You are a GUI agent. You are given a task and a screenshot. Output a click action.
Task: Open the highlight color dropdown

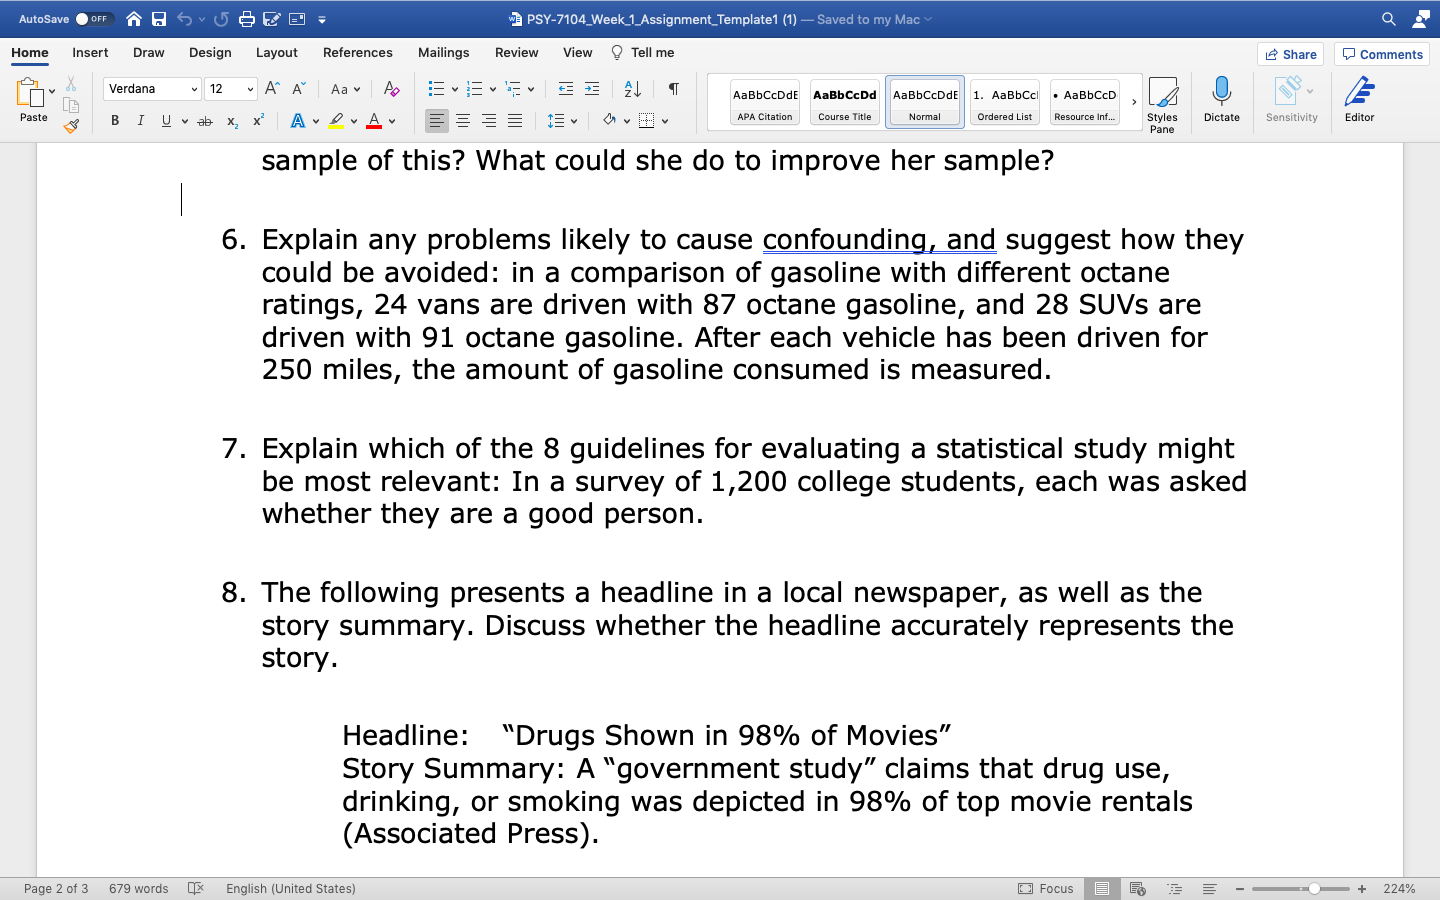pyautogui.click(x=353, y=121)
